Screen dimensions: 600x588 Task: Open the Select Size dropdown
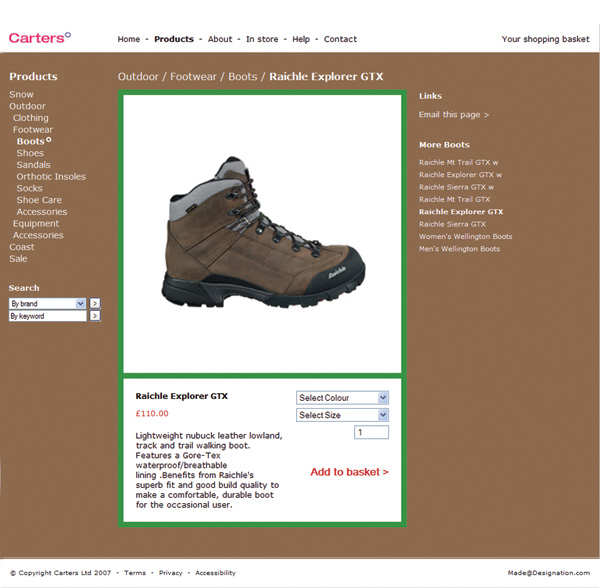[341, 415]
